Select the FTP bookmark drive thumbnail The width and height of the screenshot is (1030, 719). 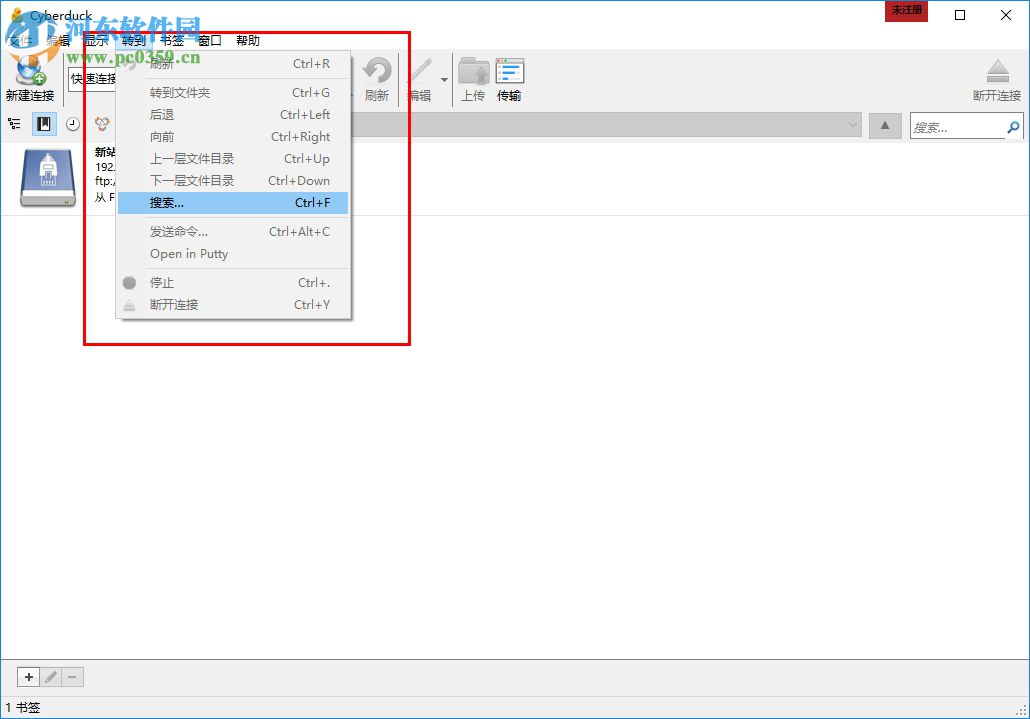tap(48, 178)
